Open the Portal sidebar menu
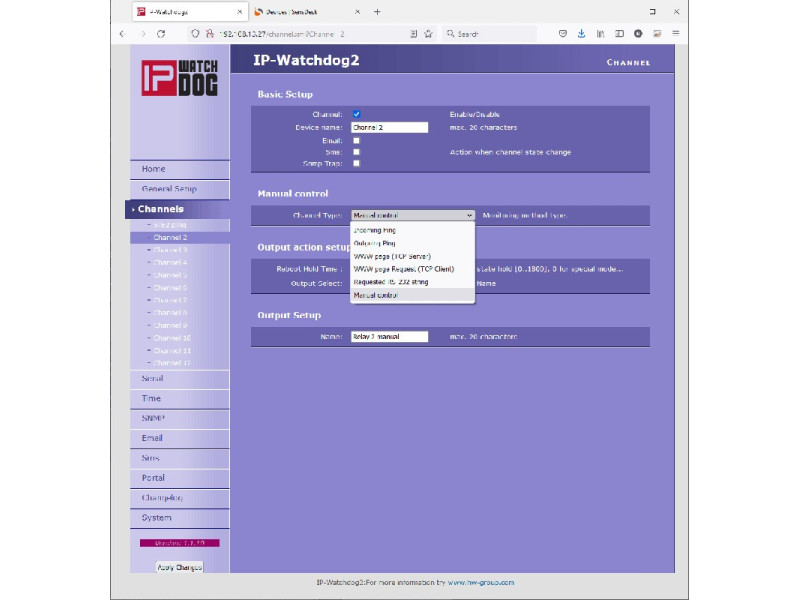This screenshot has width=800, height=600. (180, 479)
